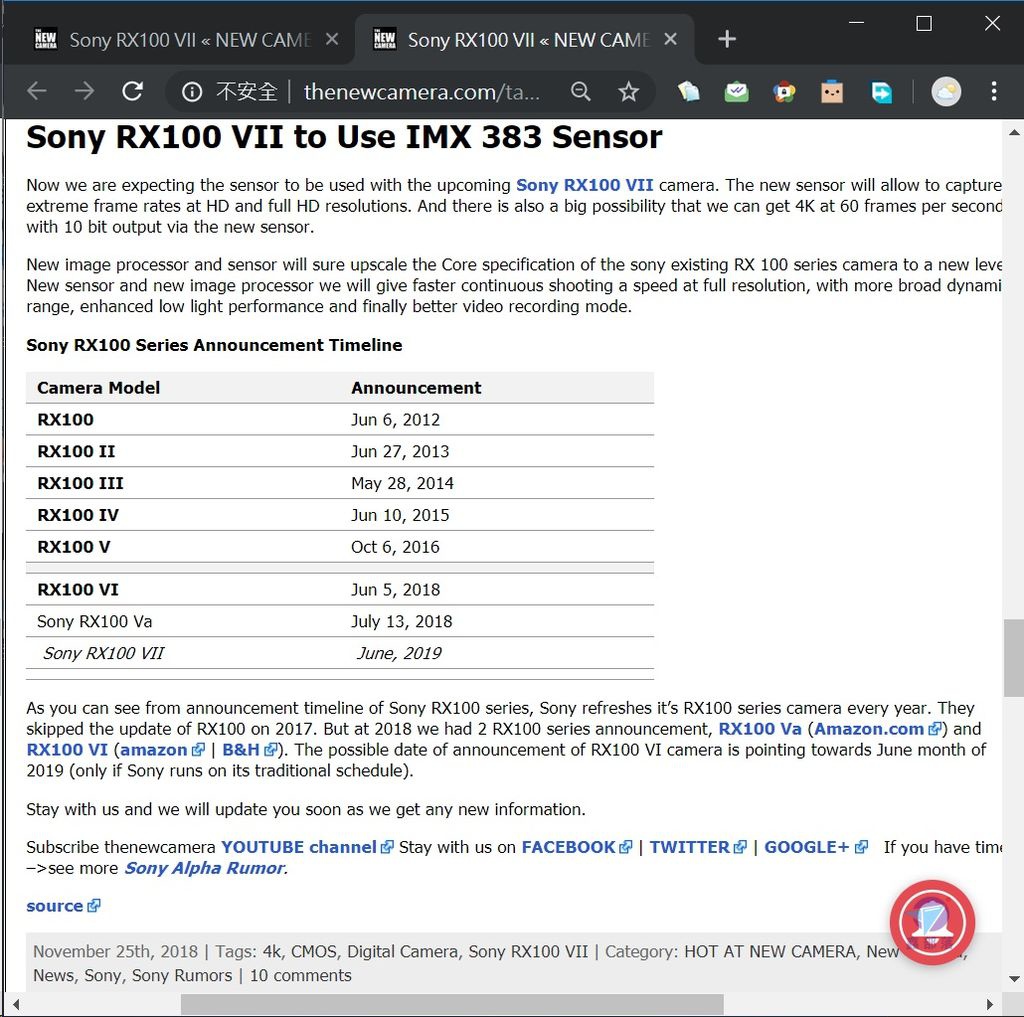
Task: Reload the current page
Action: point(133,91)
